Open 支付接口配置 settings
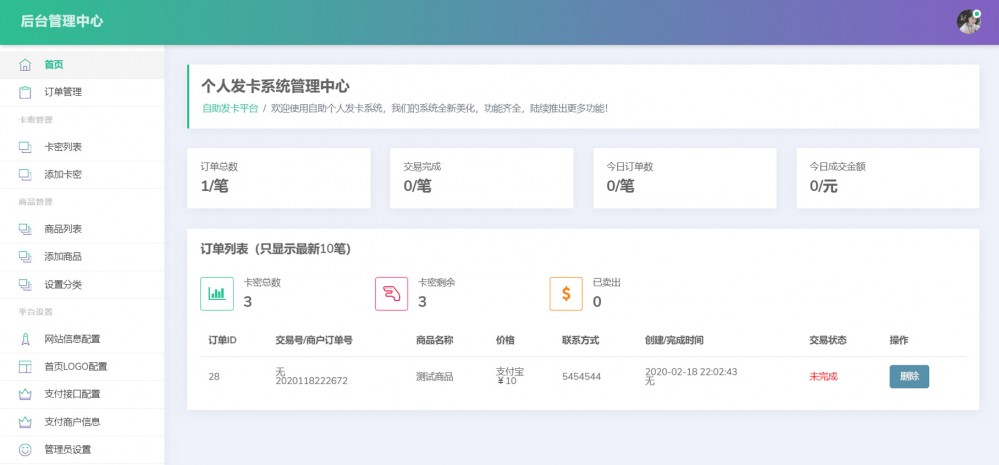999x465 pixels. [x=82, y=394]
